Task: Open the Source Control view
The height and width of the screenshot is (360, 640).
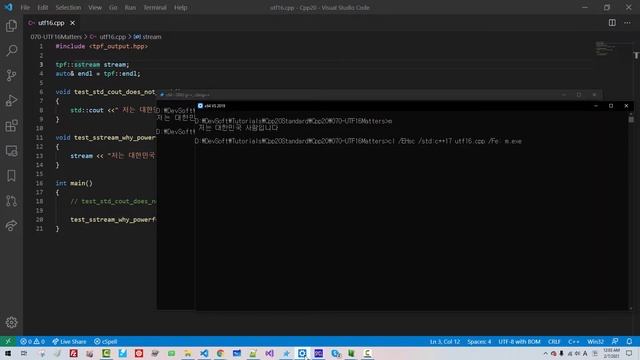Action: [x=11, y=76]
